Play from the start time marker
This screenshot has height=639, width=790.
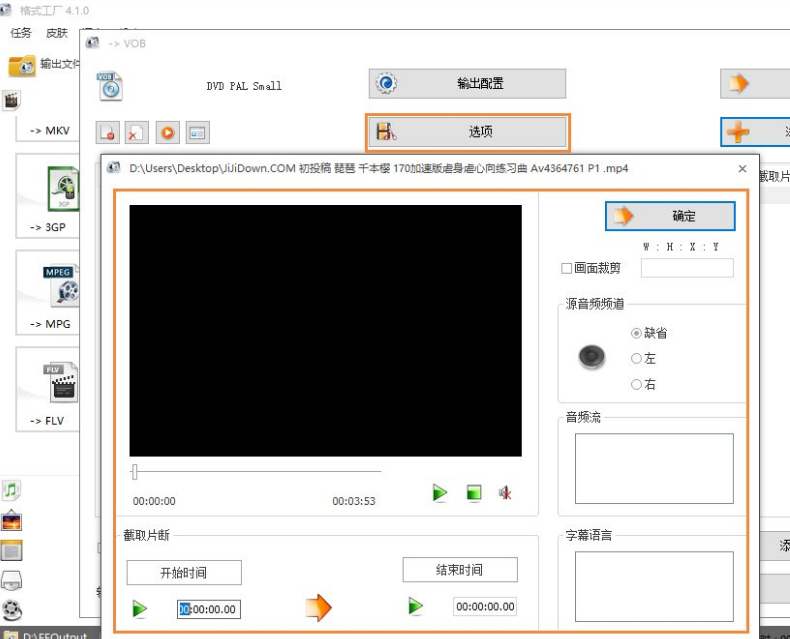(x=140, y=609)
